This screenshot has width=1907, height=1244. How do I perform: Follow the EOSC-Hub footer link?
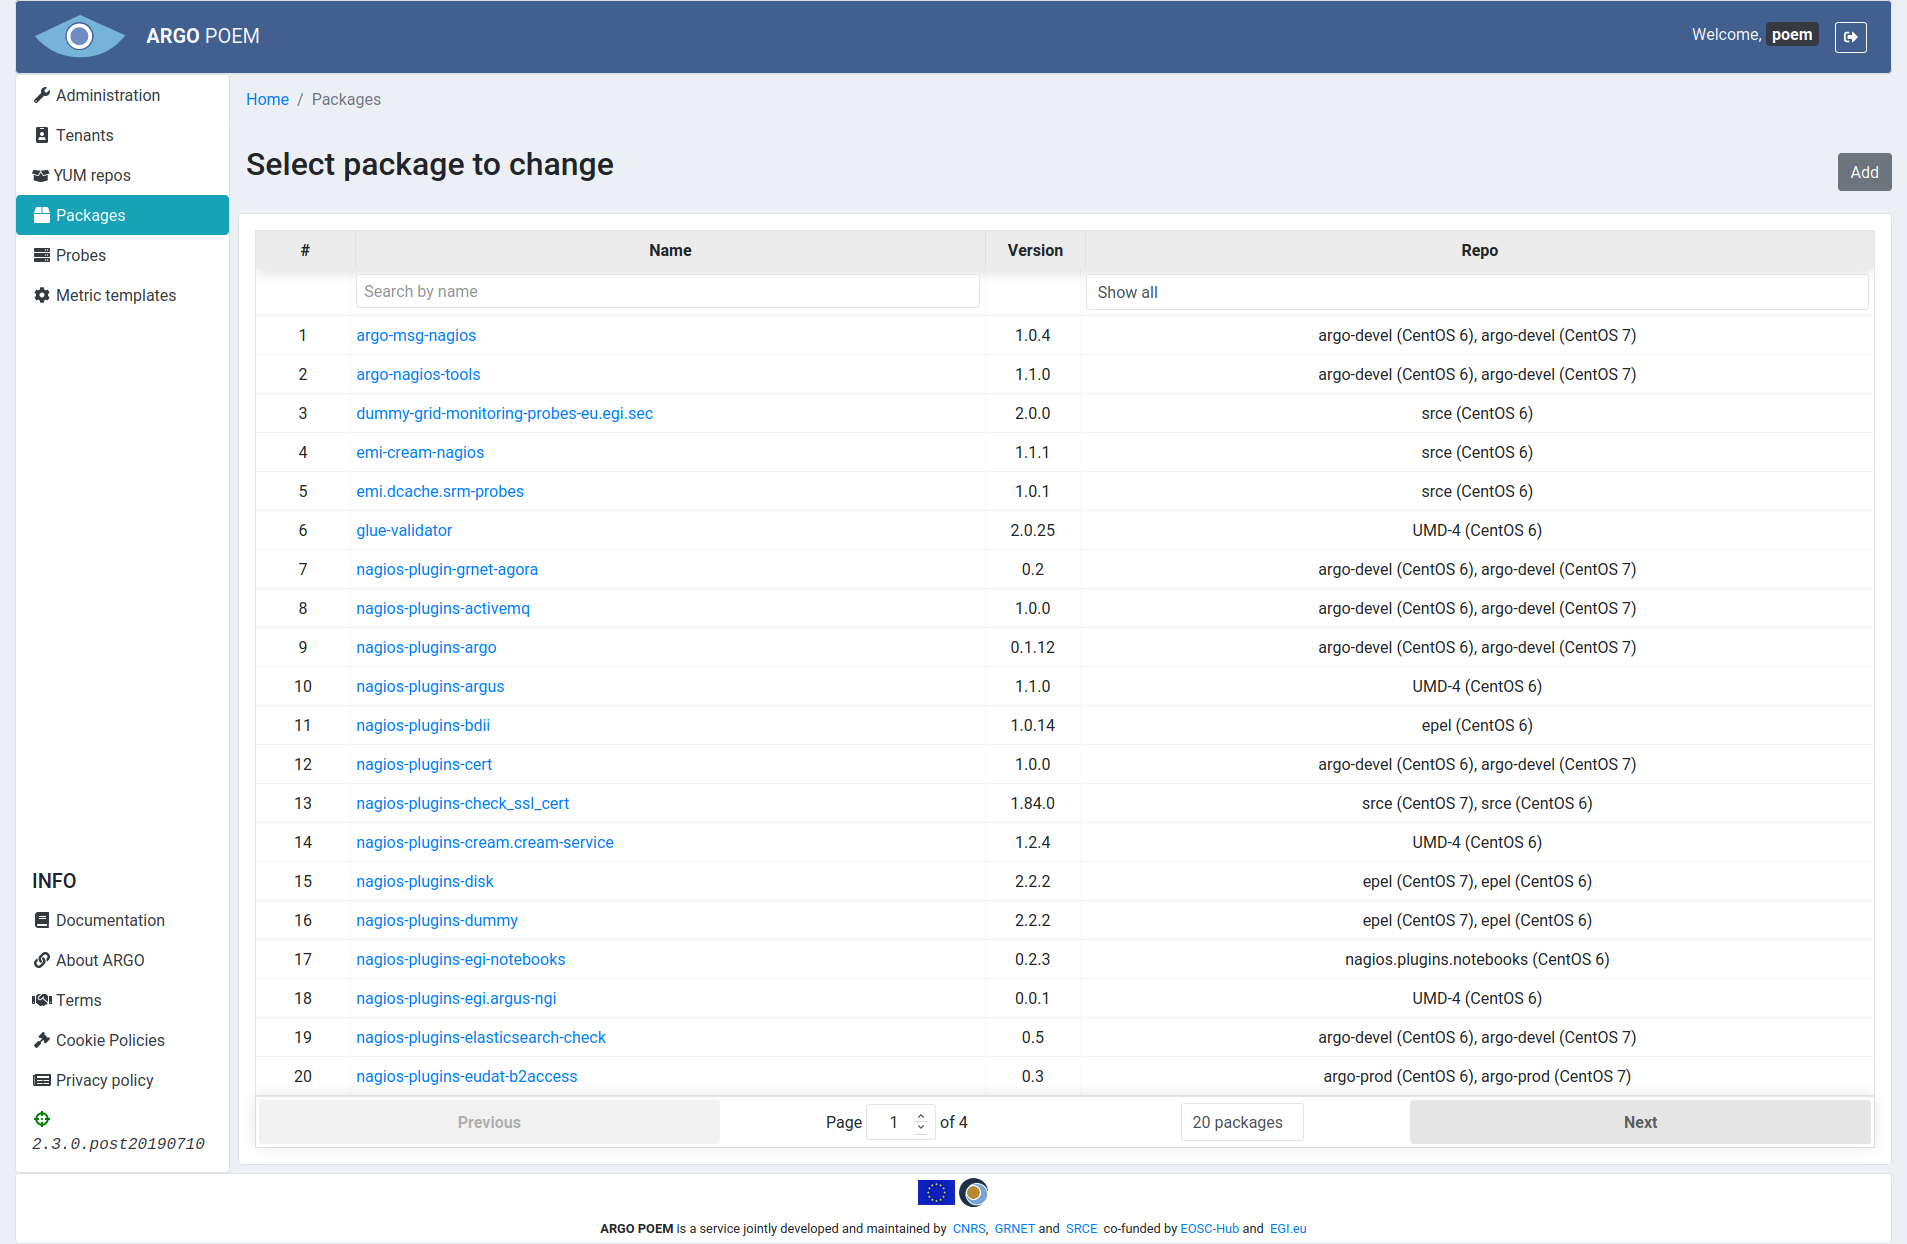1209,1229
